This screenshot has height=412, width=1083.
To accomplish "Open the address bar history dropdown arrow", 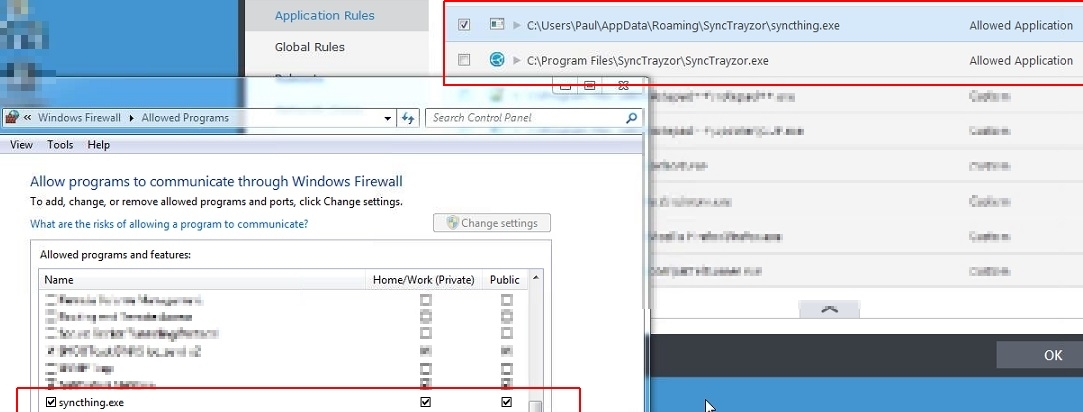I will [x=387, y=118].
